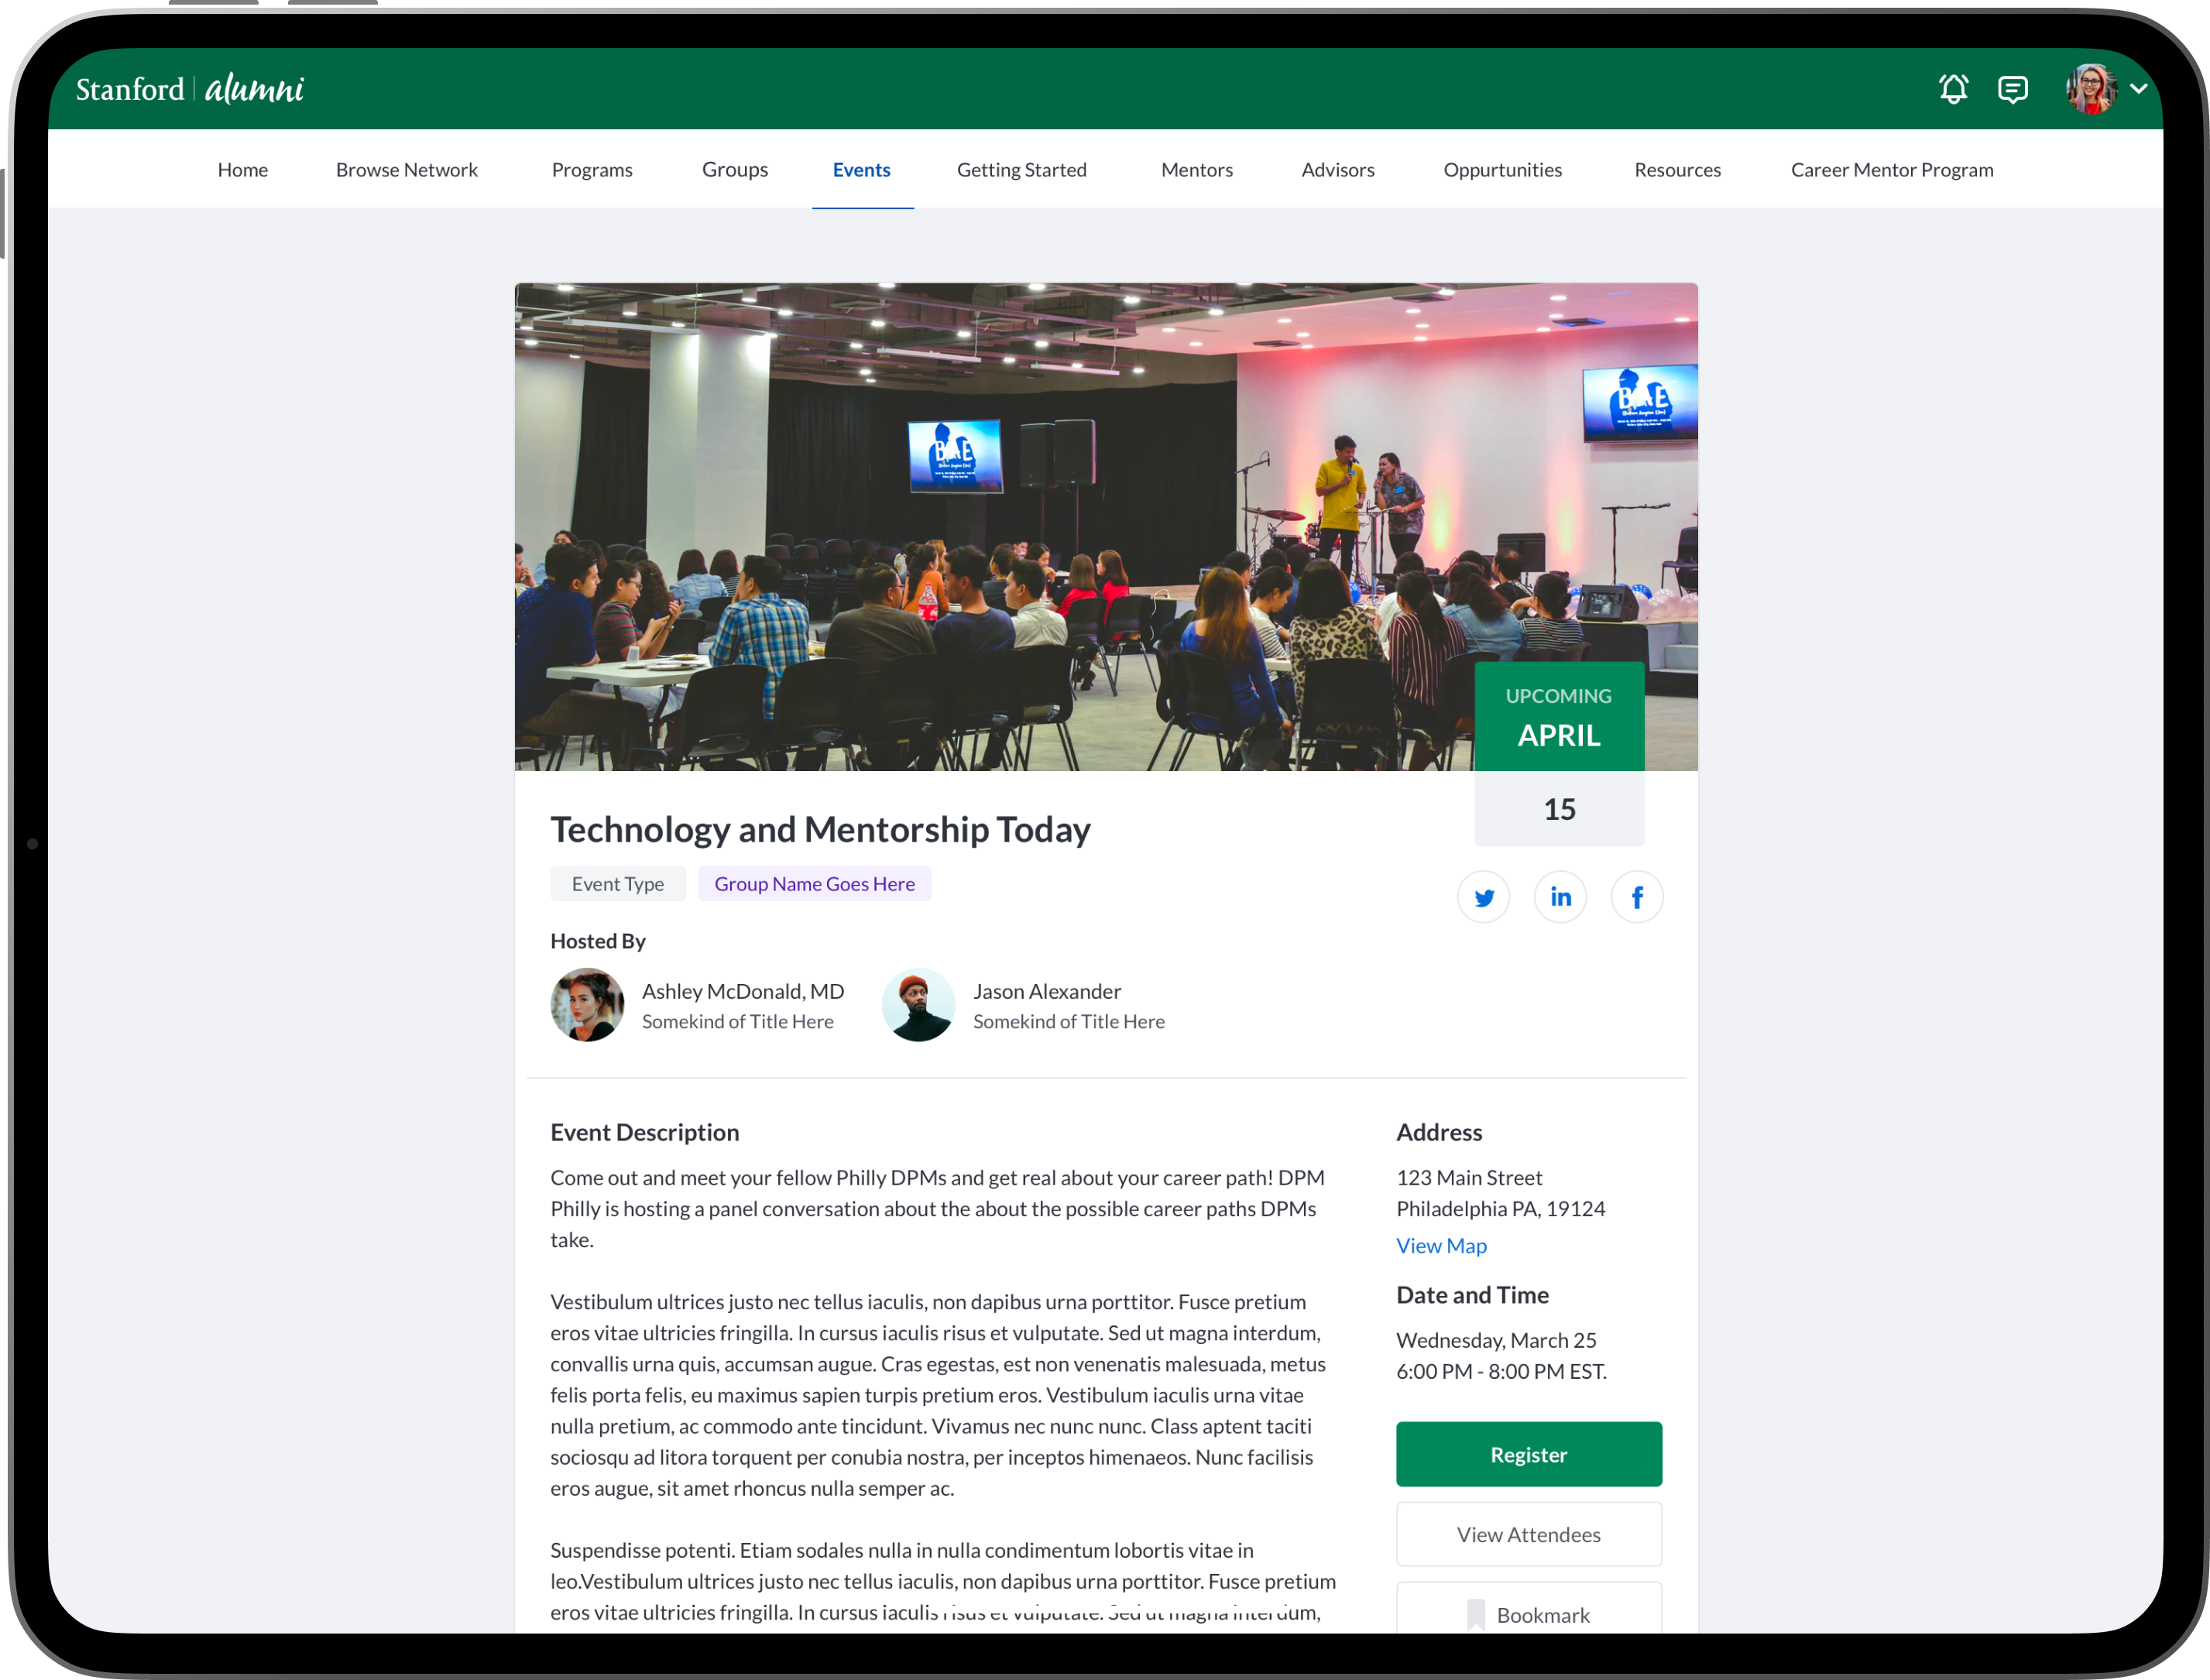
Task: Share event on Facebook
Action: pyautogui.click(x=1637, y=897)
